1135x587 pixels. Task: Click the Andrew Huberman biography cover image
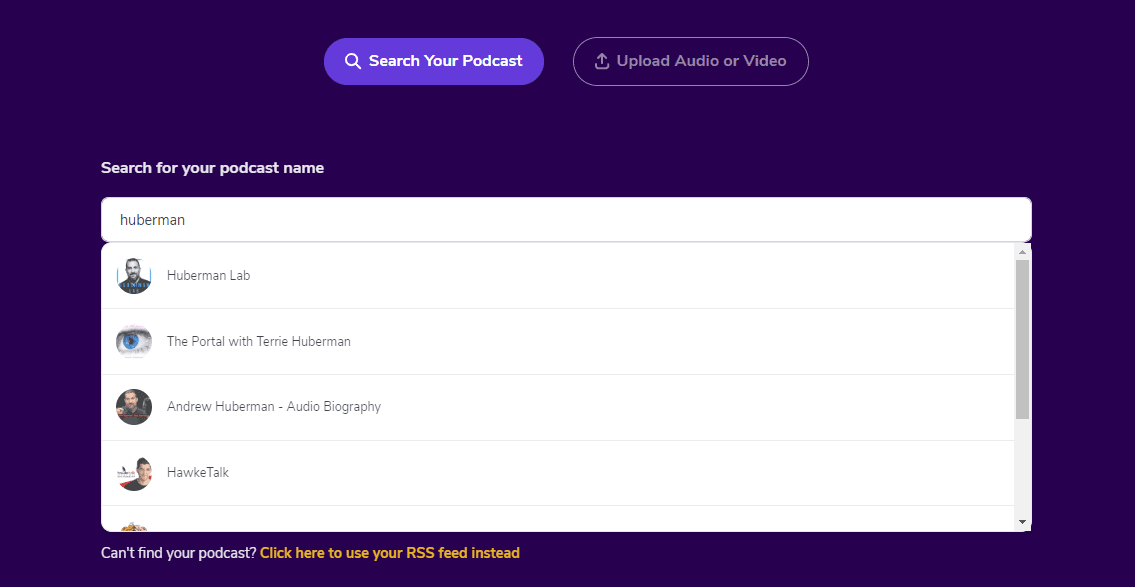(134, 406)
